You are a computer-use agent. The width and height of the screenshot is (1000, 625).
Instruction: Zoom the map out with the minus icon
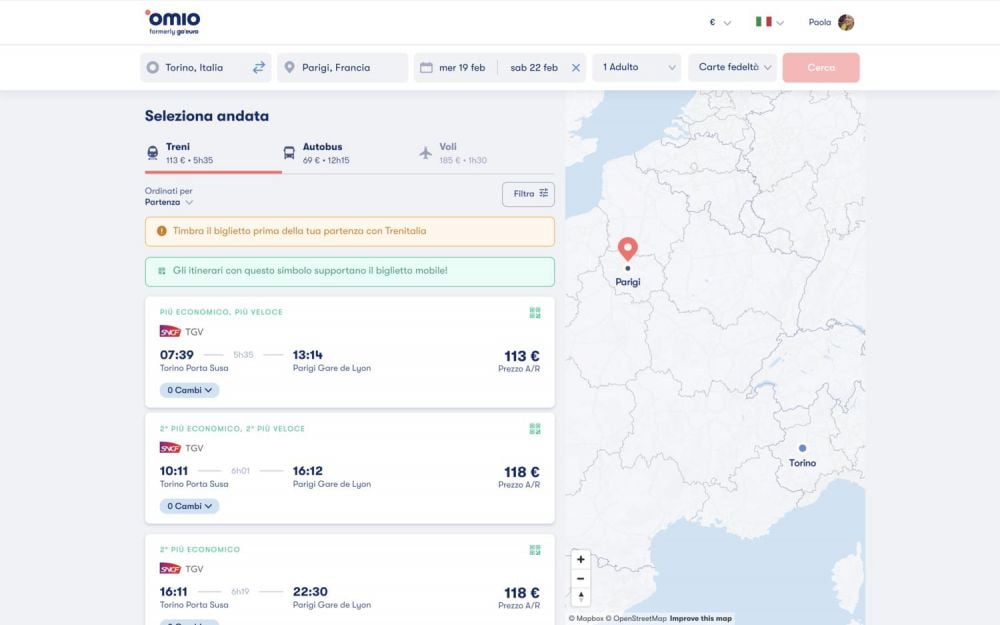click(x=580, y=579)
